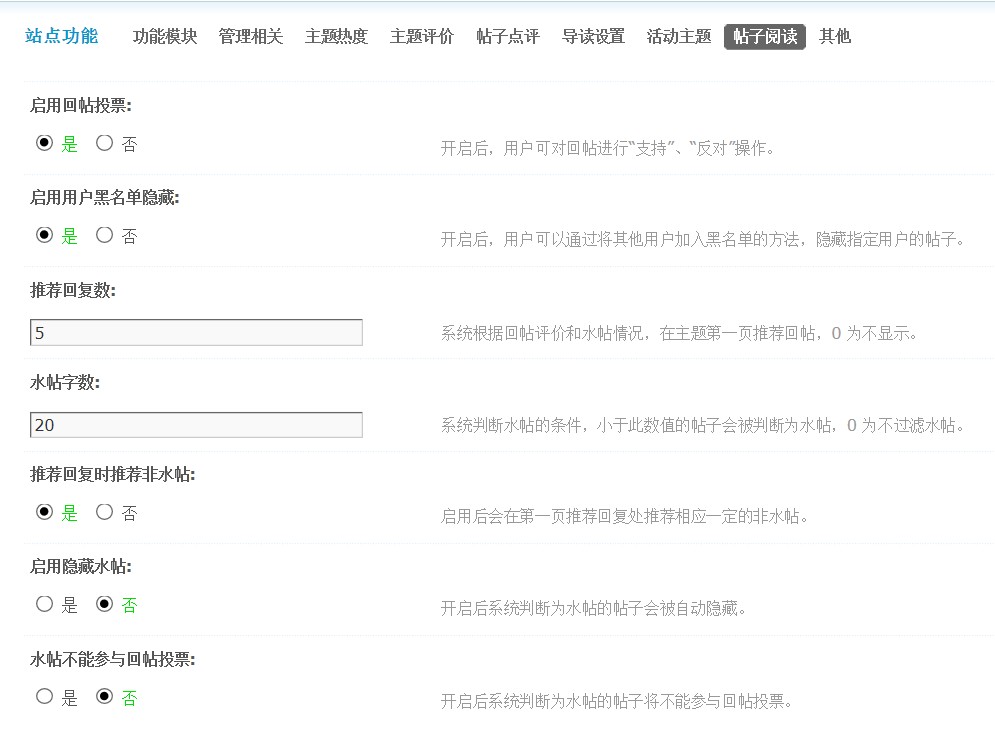This screenshot has height=731, width=995.
Task: Switch to the 主题热度 tab
Action: click(336, 36)
